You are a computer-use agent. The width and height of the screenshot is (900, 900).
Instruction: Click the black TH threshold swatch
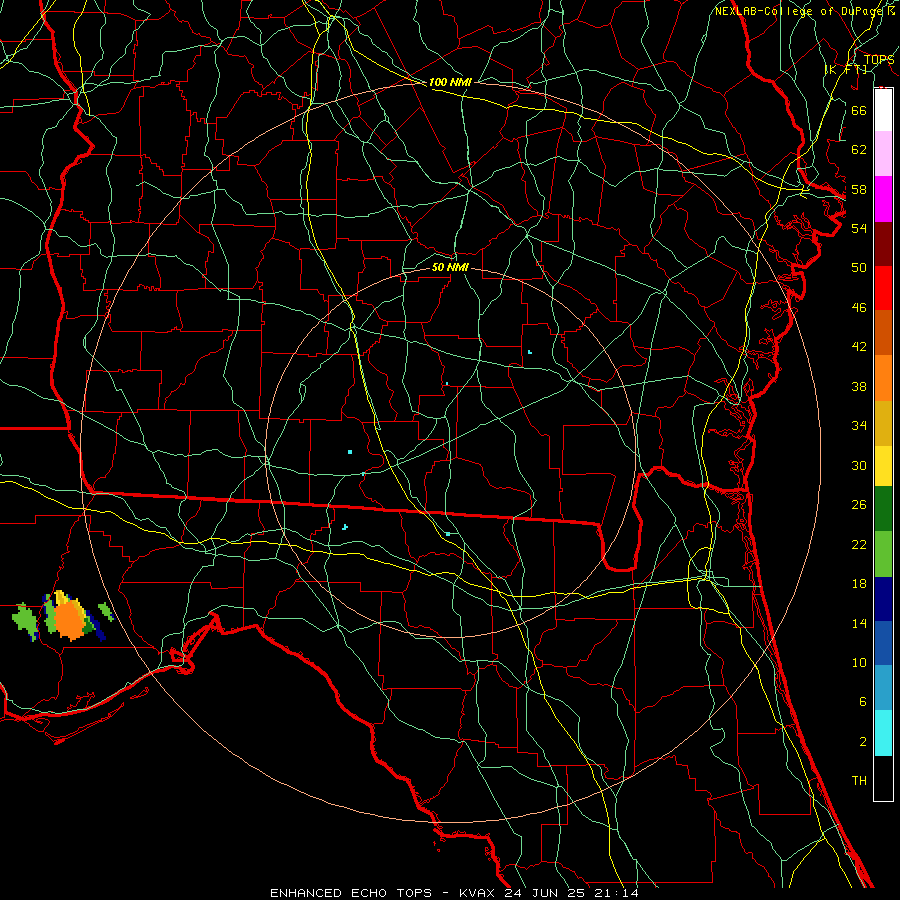(883, 777)
